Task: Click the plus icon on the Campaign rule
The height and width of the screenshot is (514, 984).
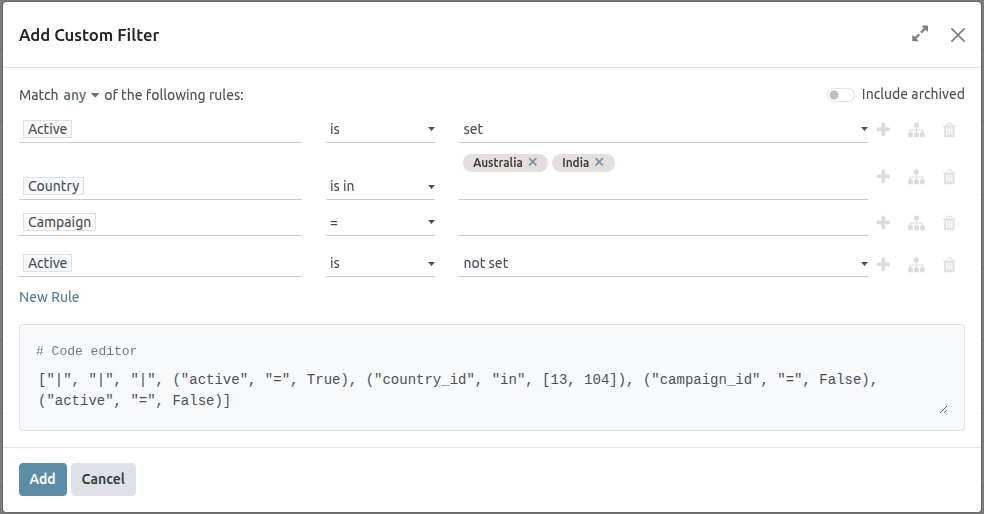Action: point(883,223)
